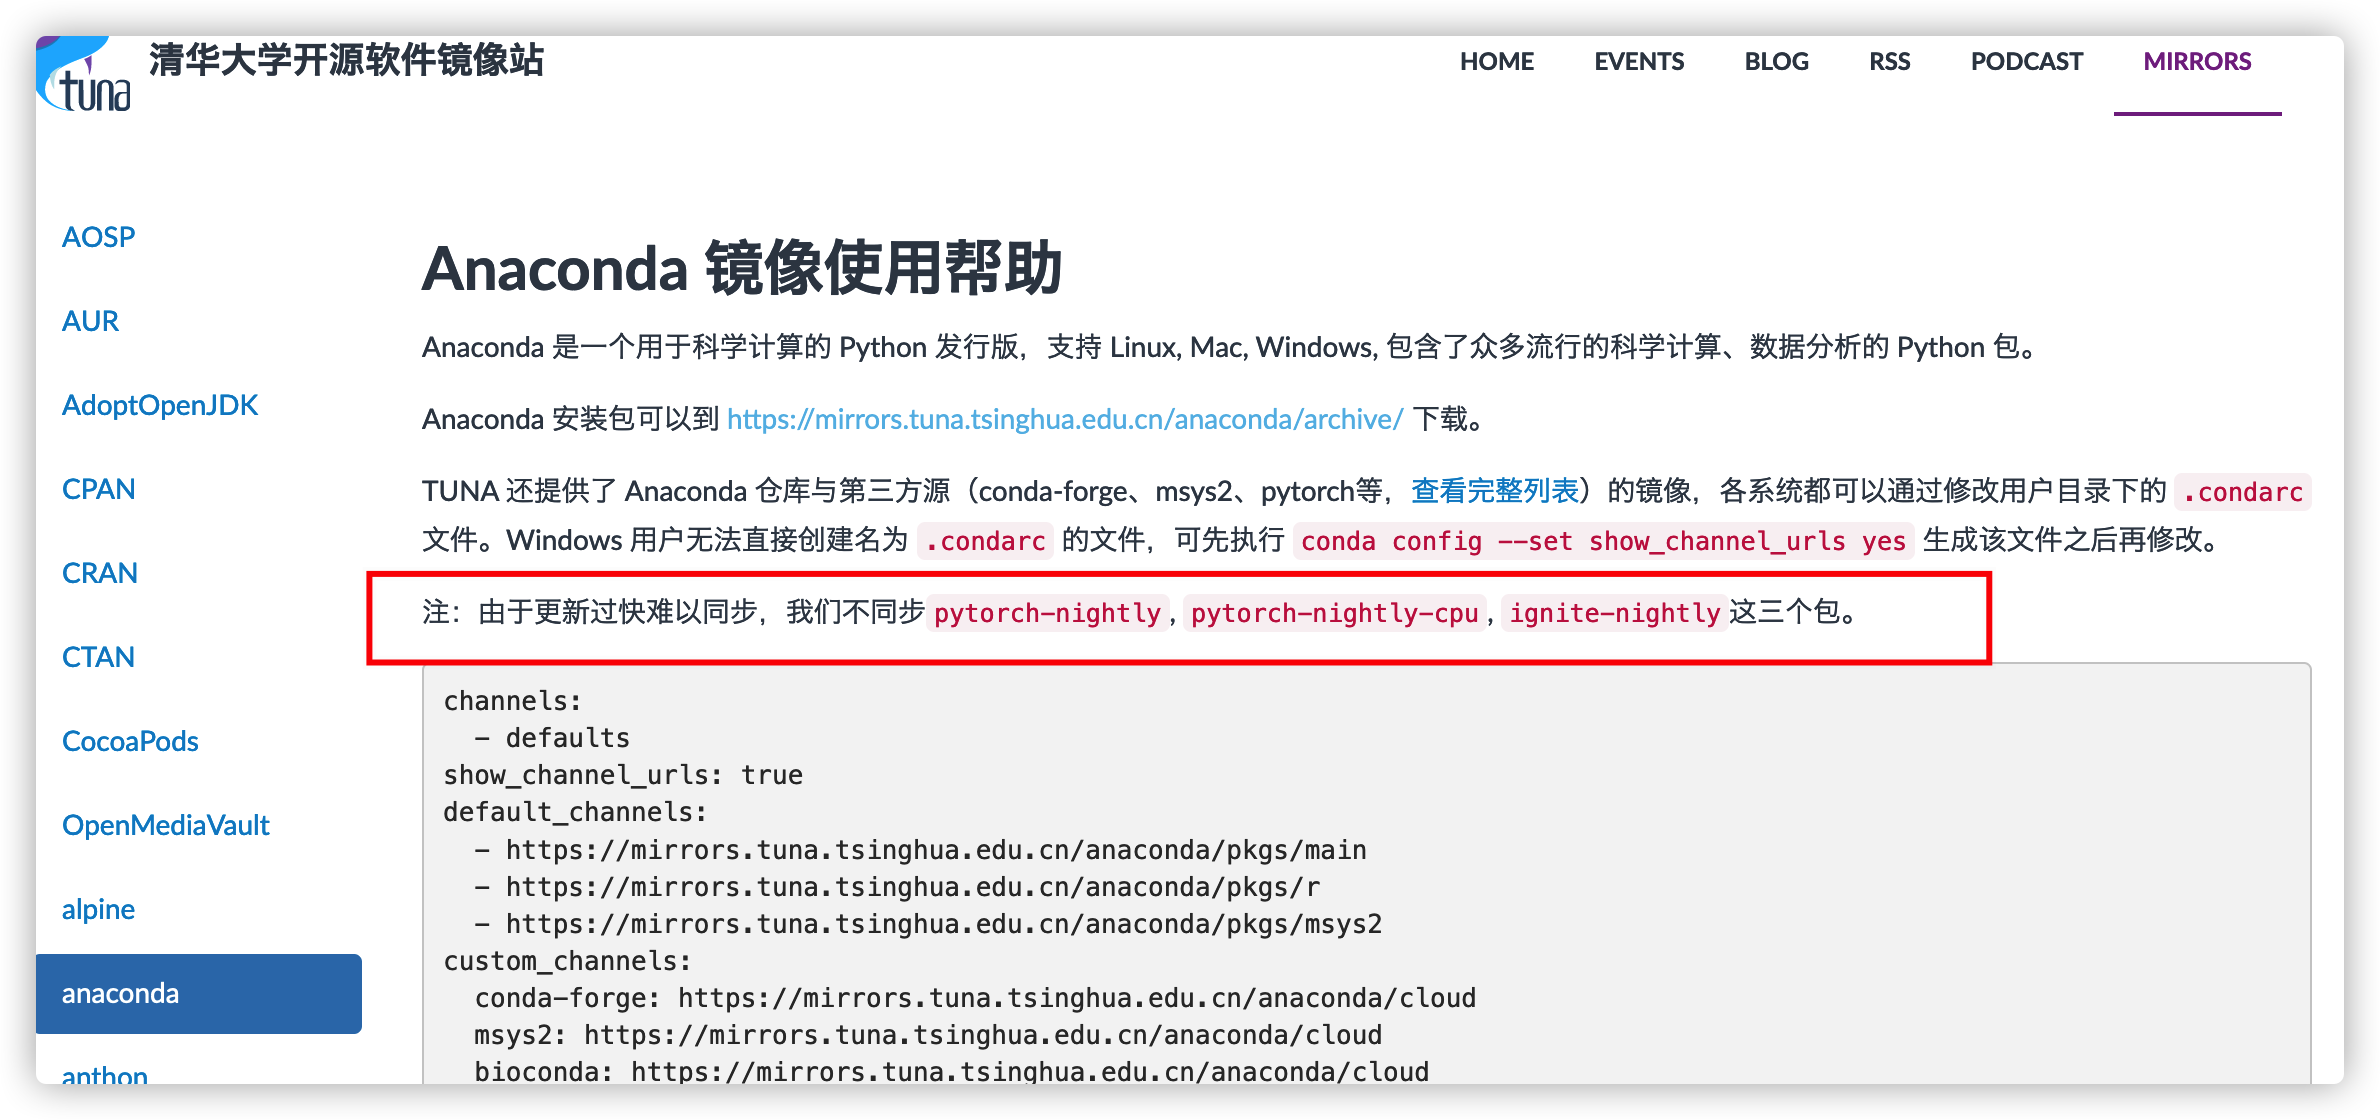Select OpenMediaVault in sidebar
This screenshot has width=2380, height=1120.
click(x=166, y=825)
